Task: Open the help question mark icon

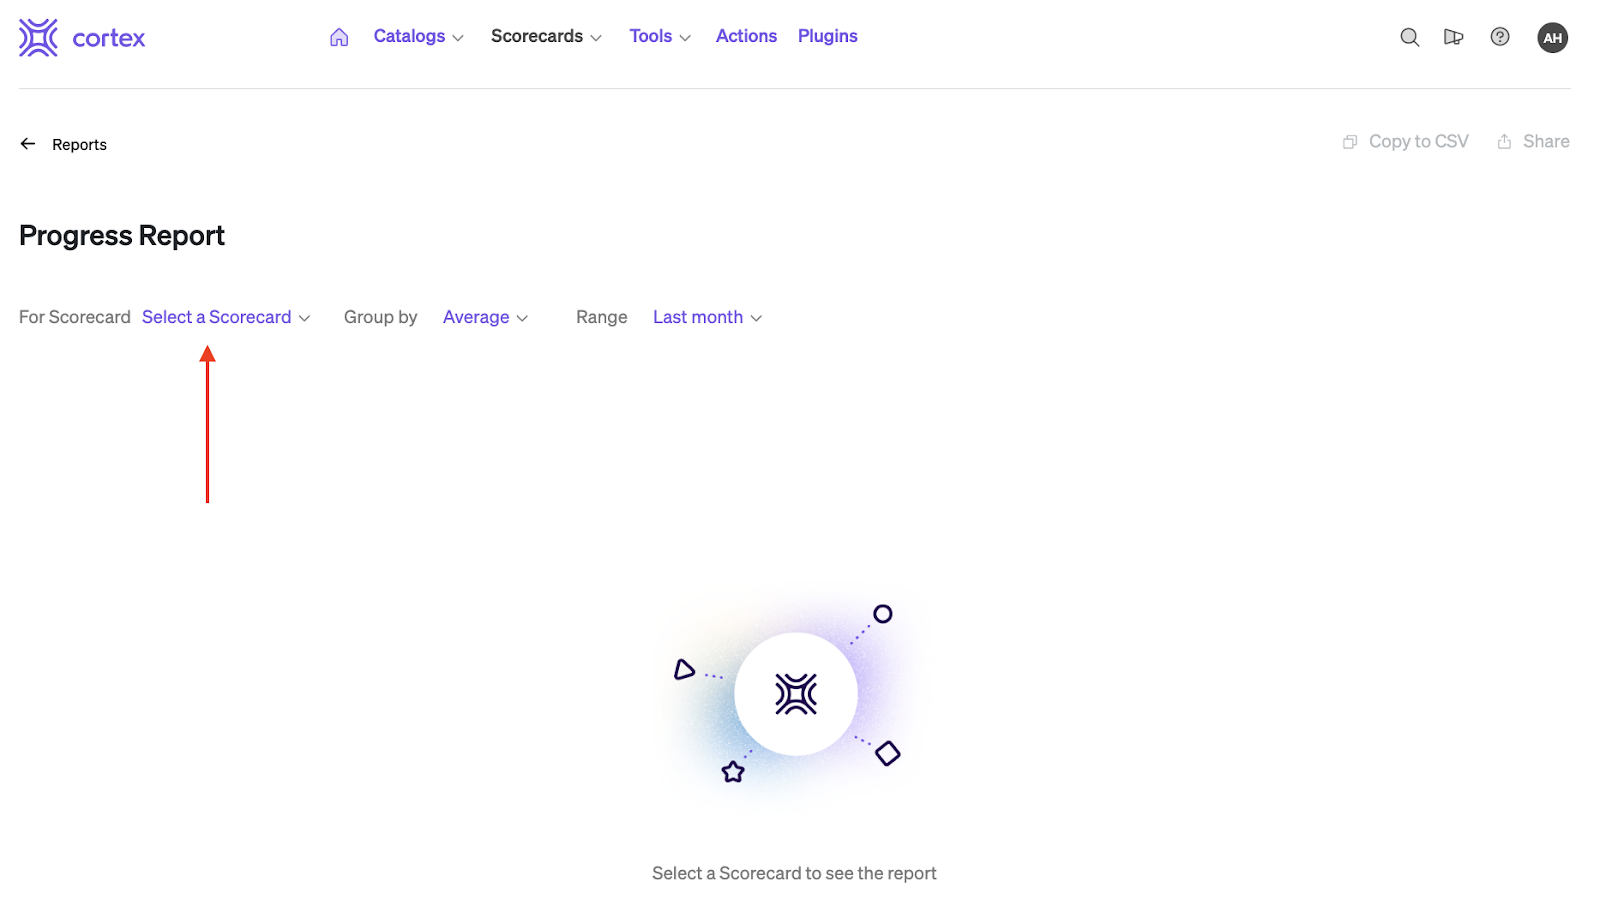Action: [x=1499, y=37]
